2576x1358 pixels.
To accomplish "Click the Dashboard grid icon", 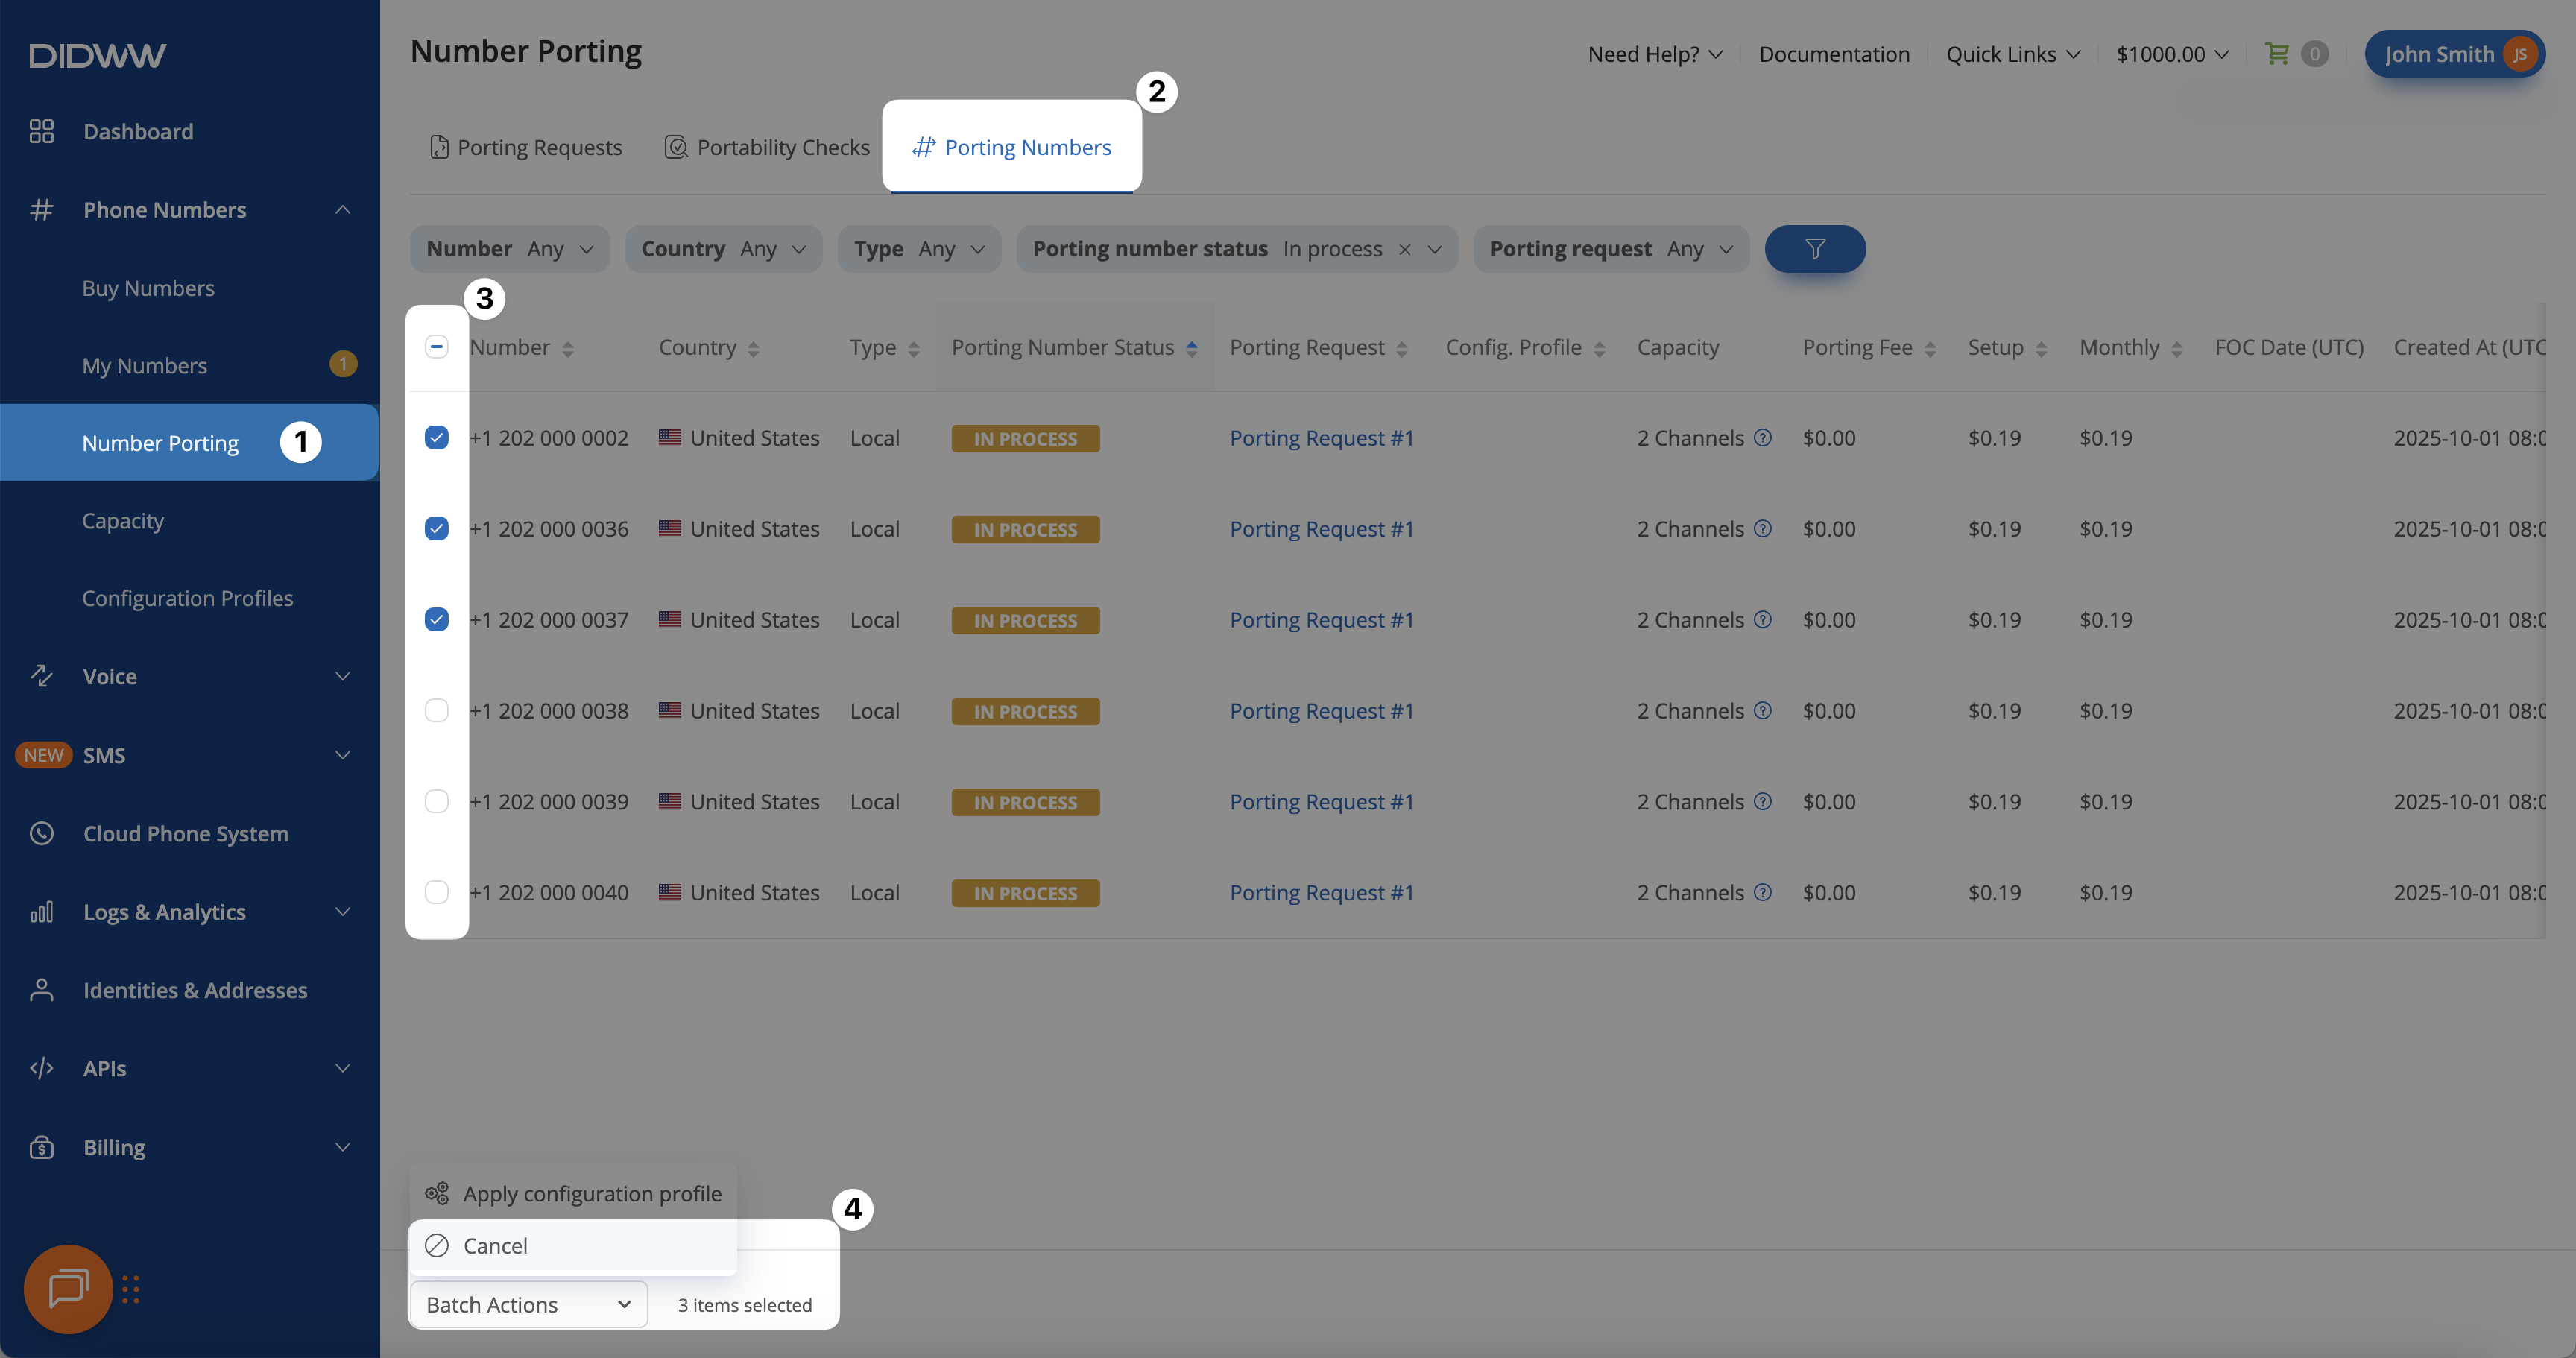I will pos(41,132).
